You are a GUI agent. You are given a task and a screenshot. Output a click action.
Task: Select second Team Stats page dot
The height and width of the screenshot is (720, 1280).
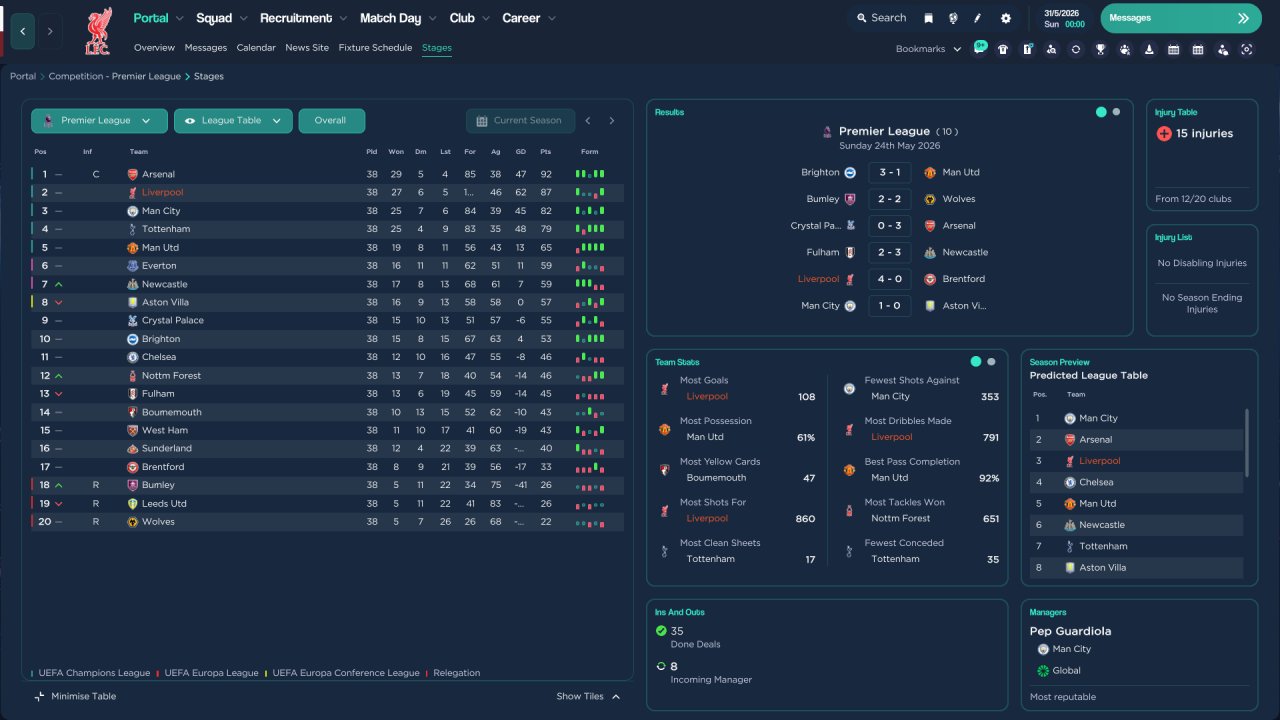point(991,362)
